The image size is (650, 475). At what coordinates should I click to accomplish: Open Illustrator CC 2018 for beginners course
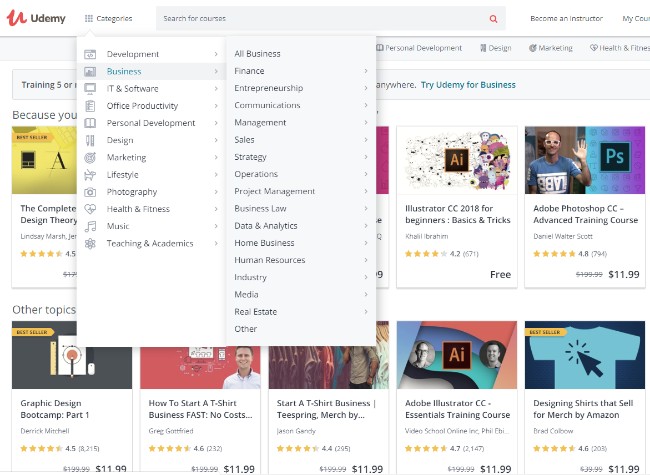(458, 214)
